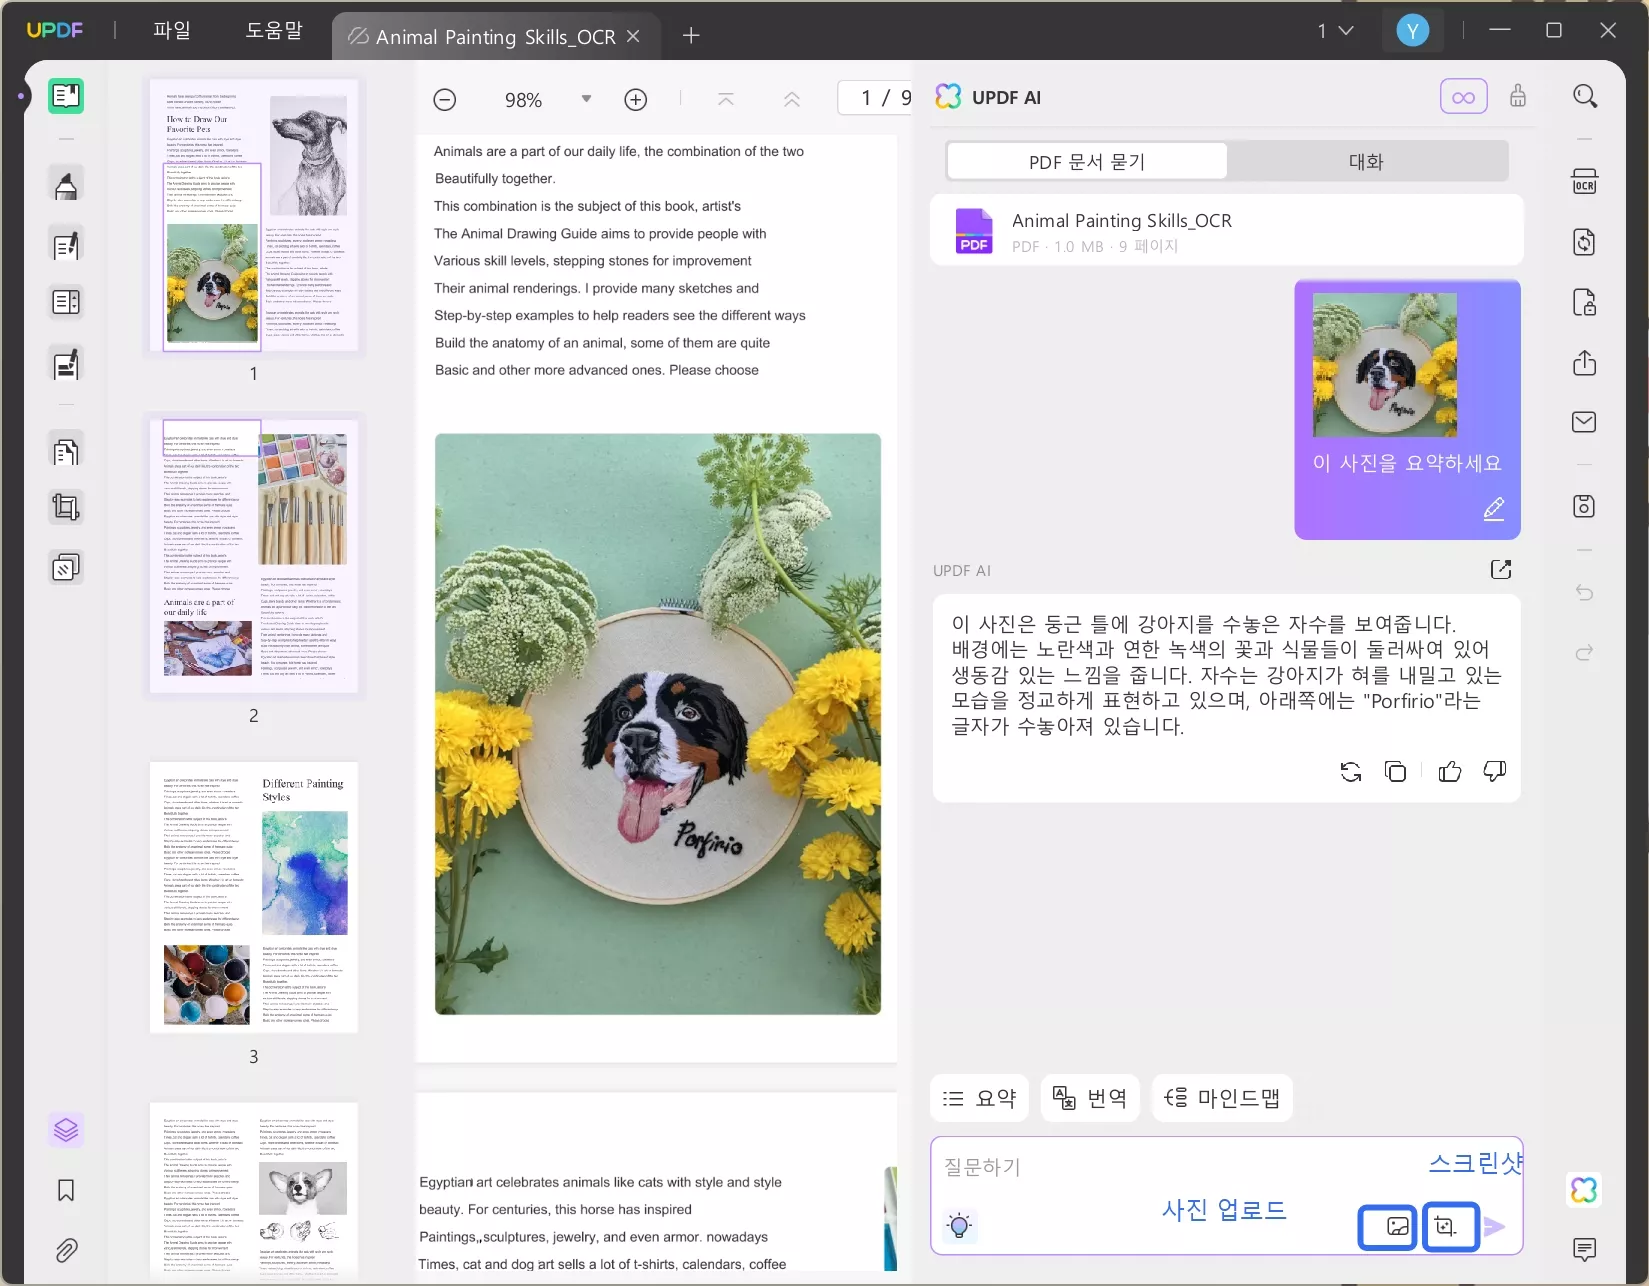Open the zoom level dropdown
The width and height of the screenshot is (1649, 1286).
pos(587,99)
